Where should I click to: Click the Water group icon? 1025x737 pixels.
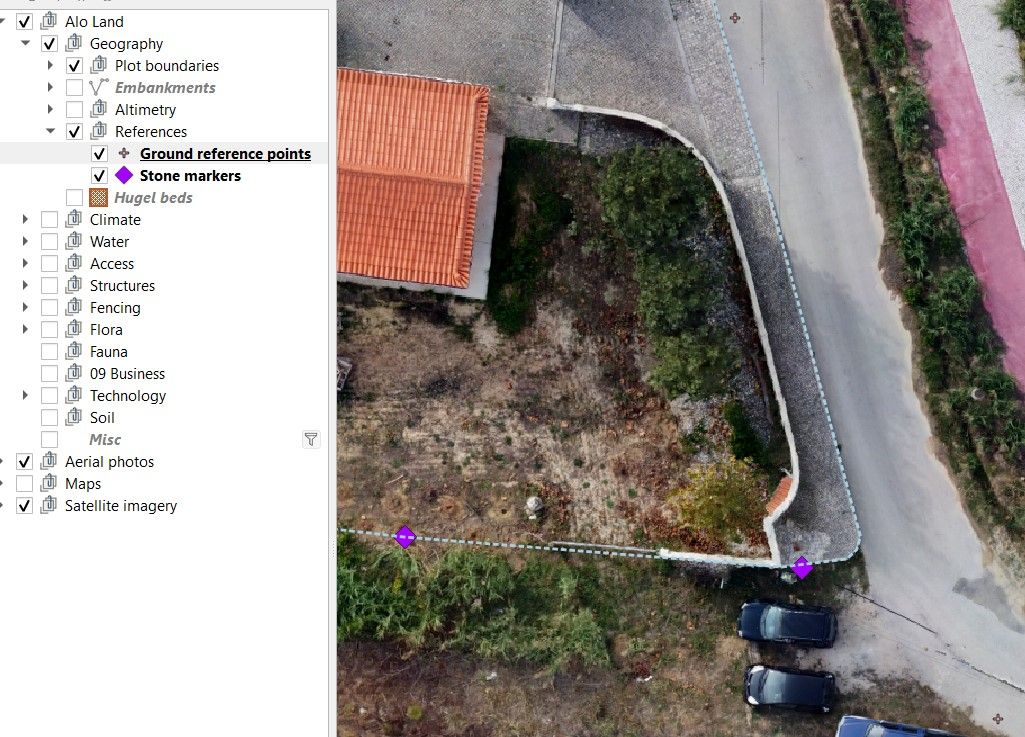[73, 241]
